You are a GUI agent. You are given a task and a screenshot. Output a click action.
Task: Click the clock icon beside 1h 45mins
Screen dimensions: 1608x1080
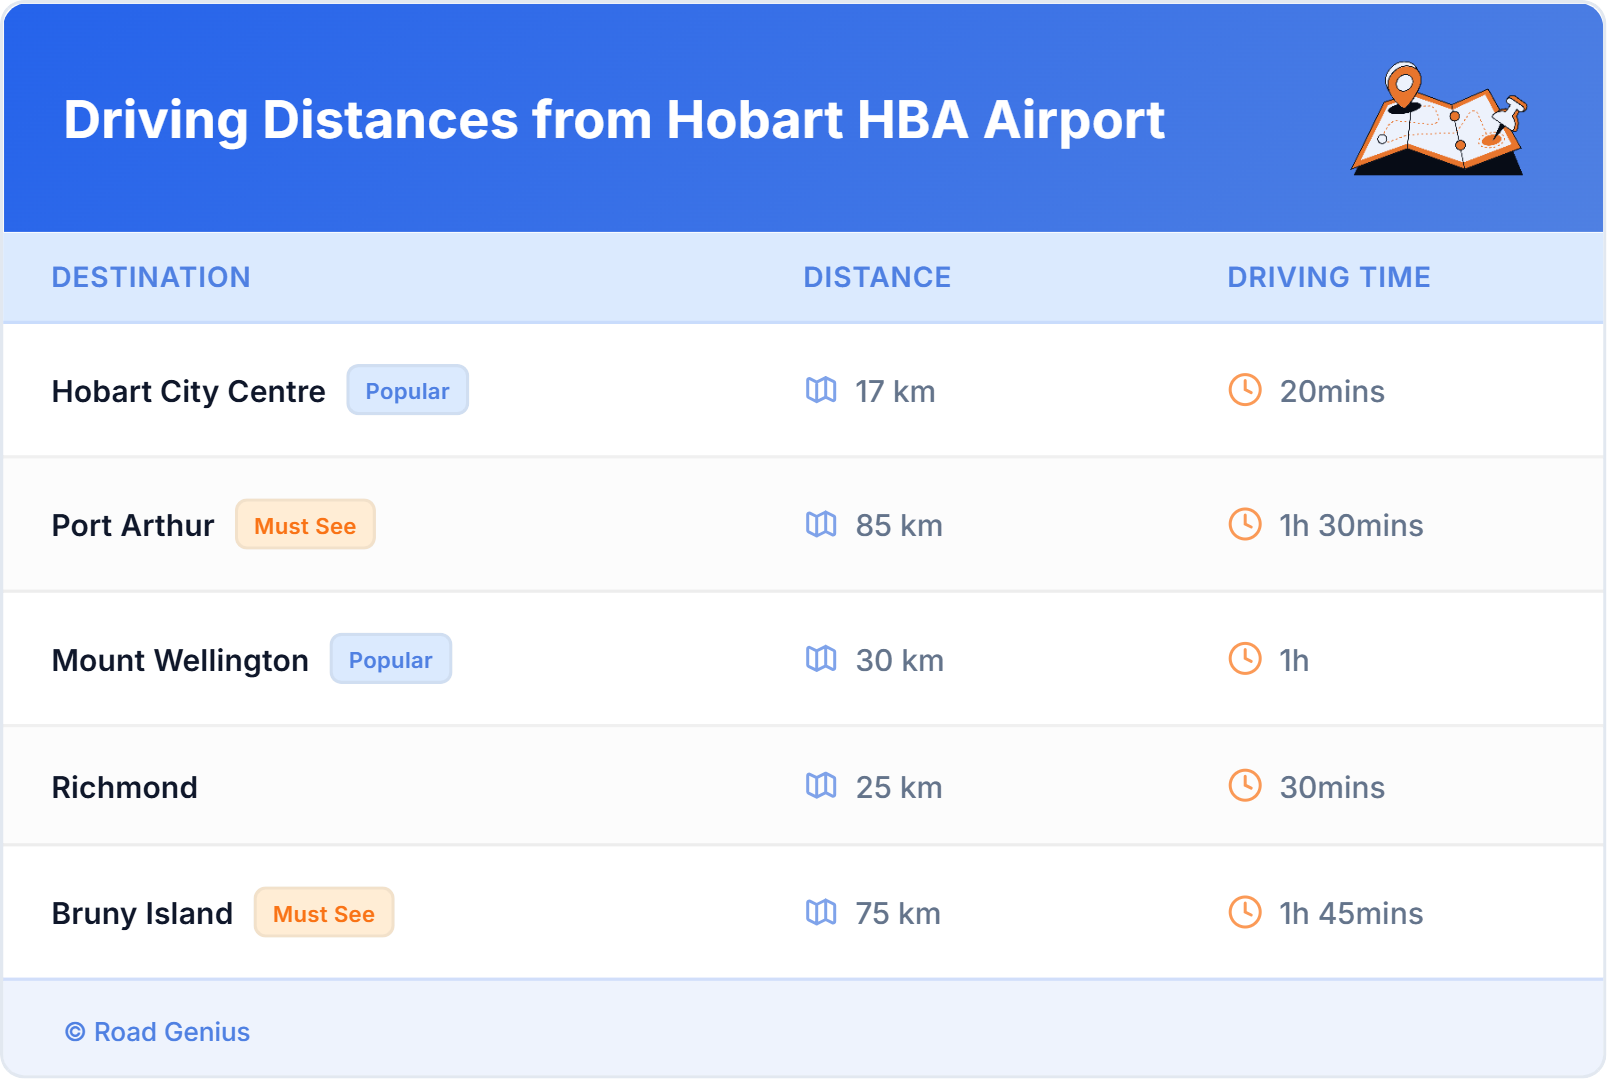1244,912
